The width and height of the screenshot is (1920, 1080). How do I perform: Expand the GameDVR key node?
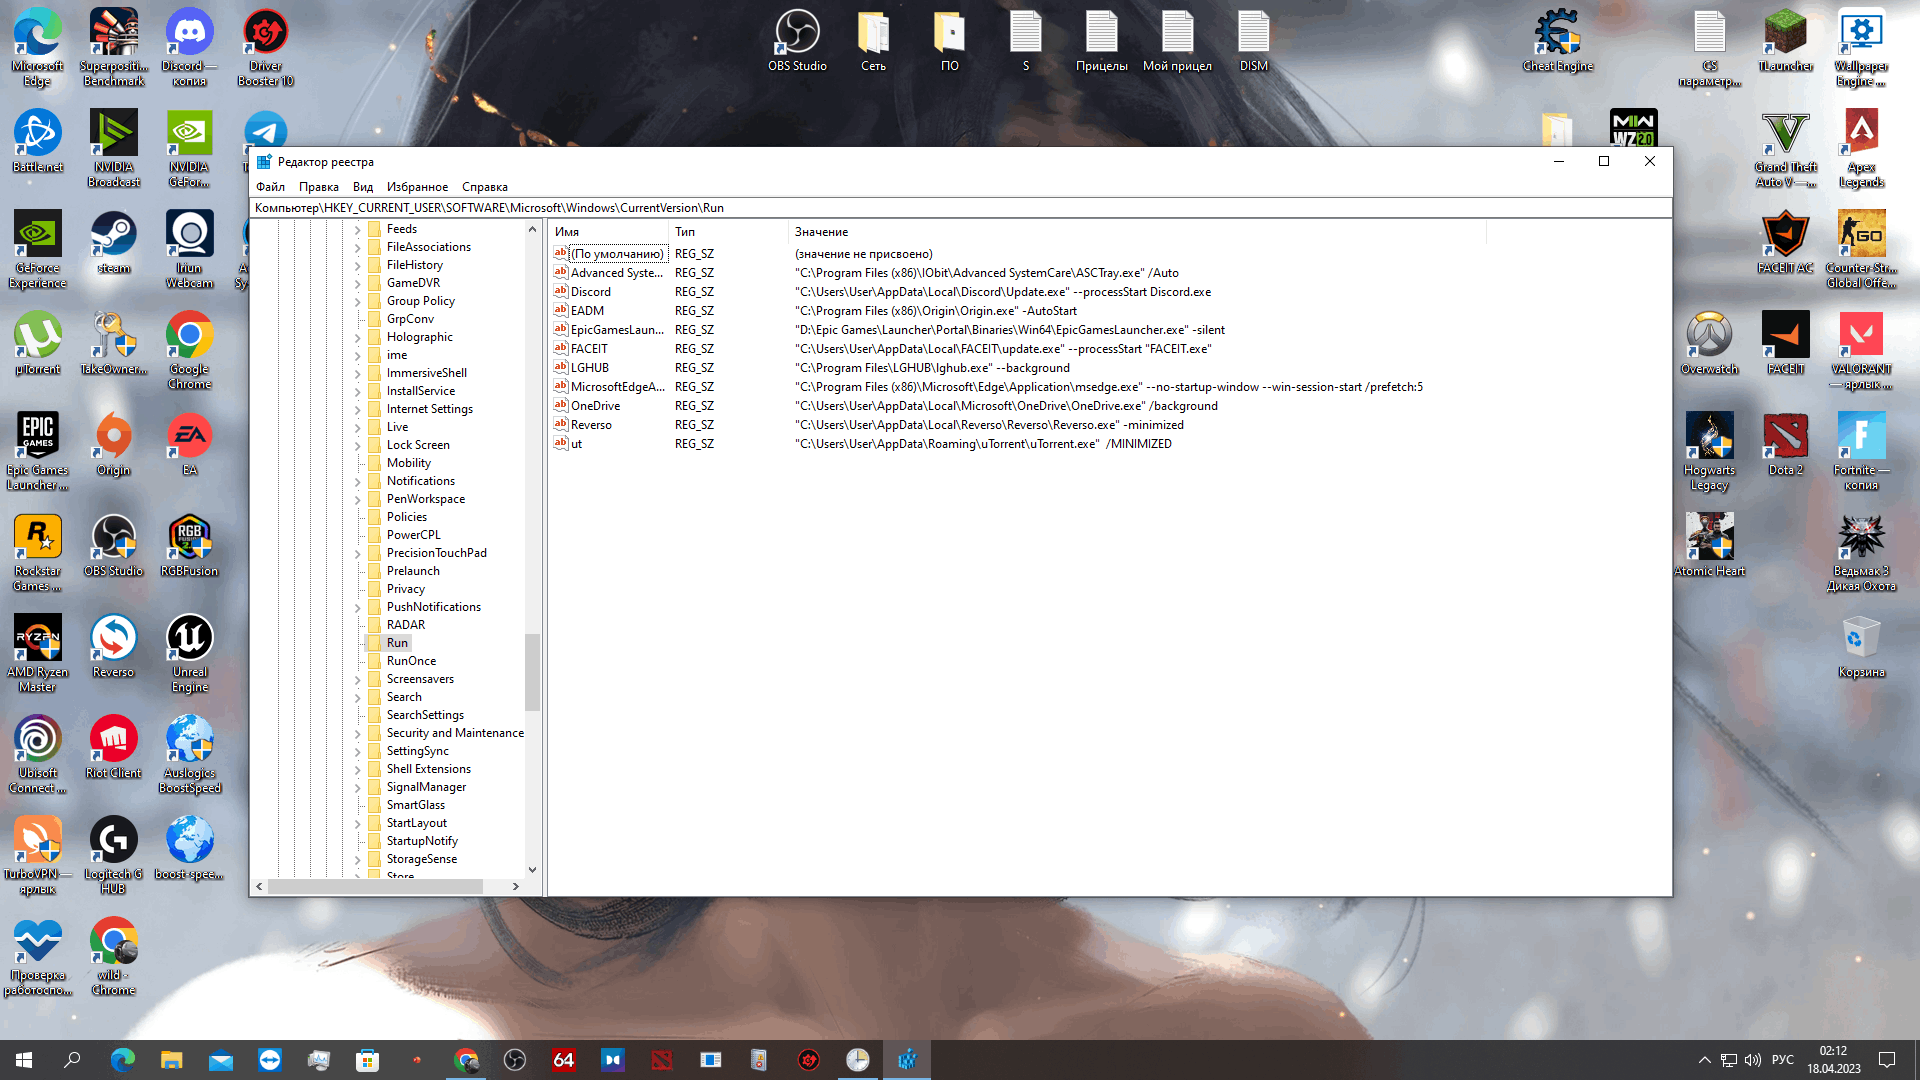[x=357, y=283]
